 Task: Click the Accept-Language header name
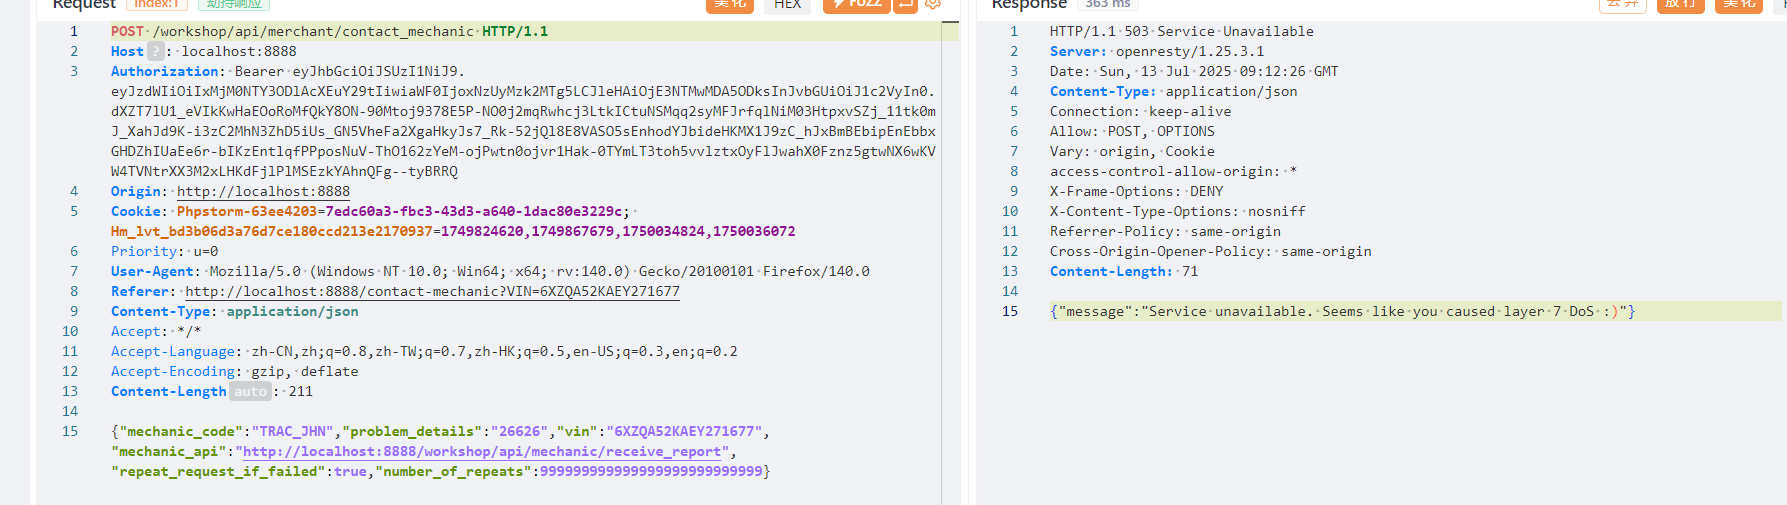pyautogui.click(x=173, y=351)
